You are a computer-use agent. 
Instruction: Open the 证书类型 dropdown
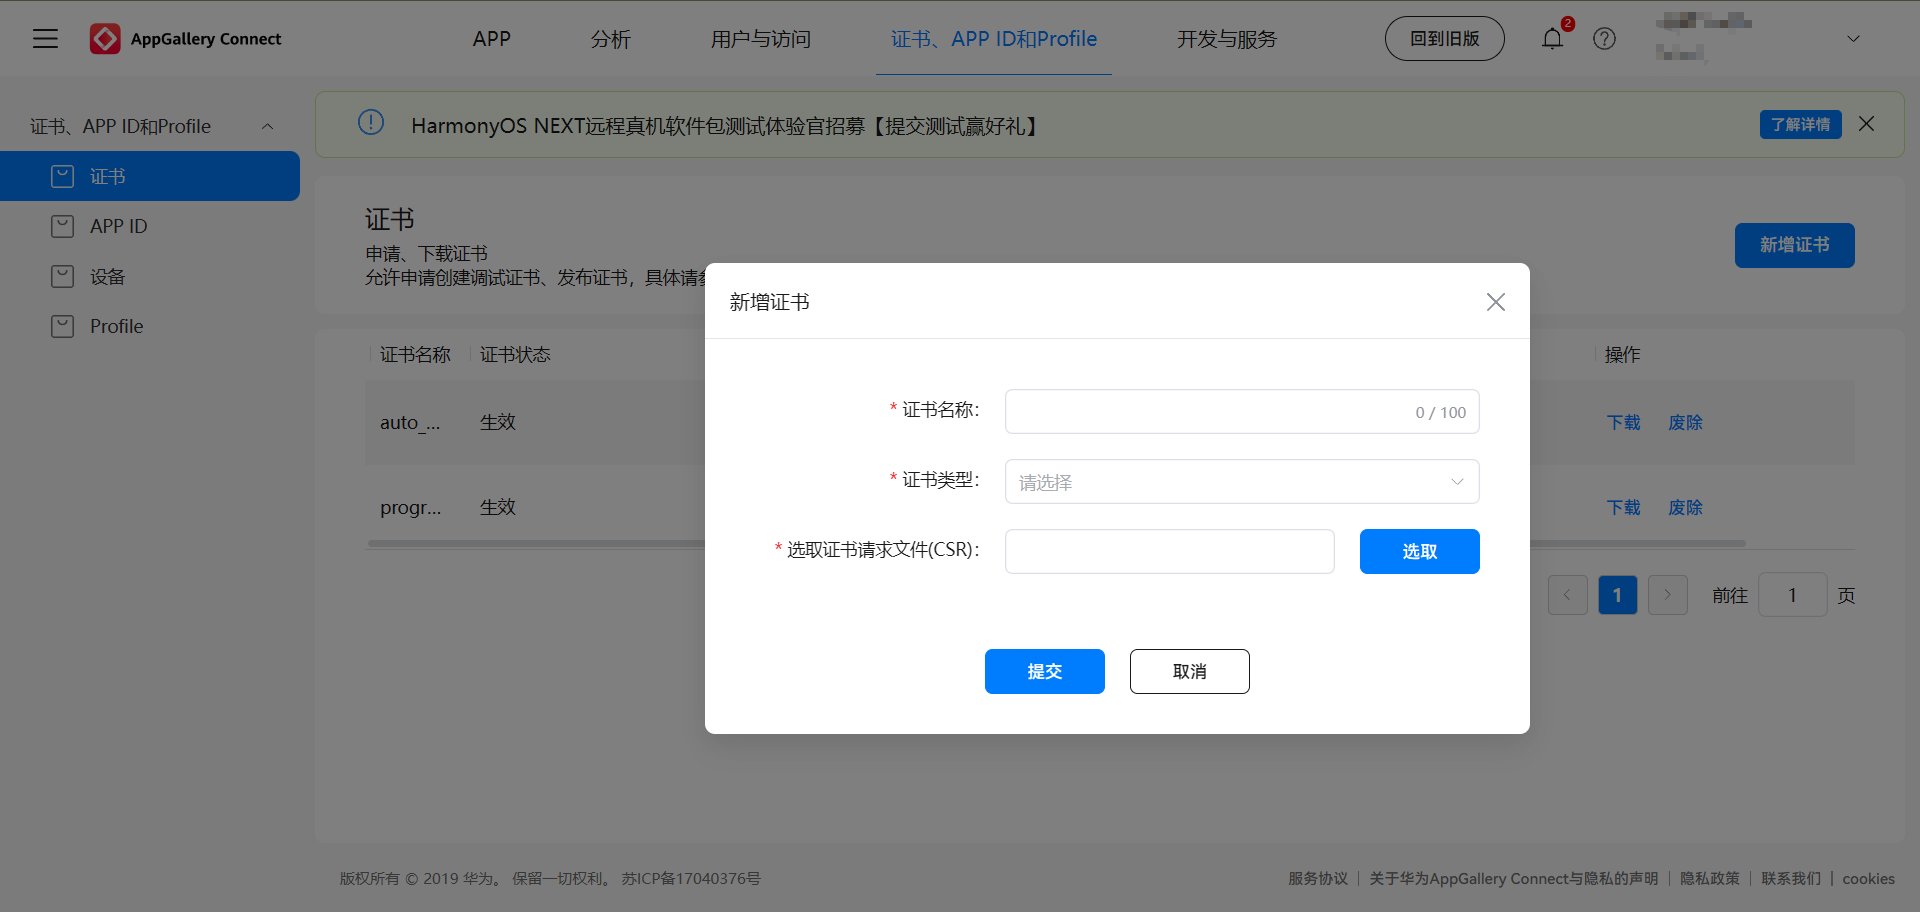[1242, 482]
